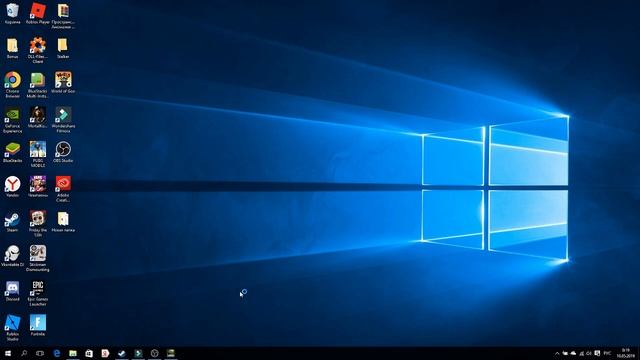Select the Discord desktop shortcut
The width and height of the screenshot is (640, 360).
tap(12, 291)
